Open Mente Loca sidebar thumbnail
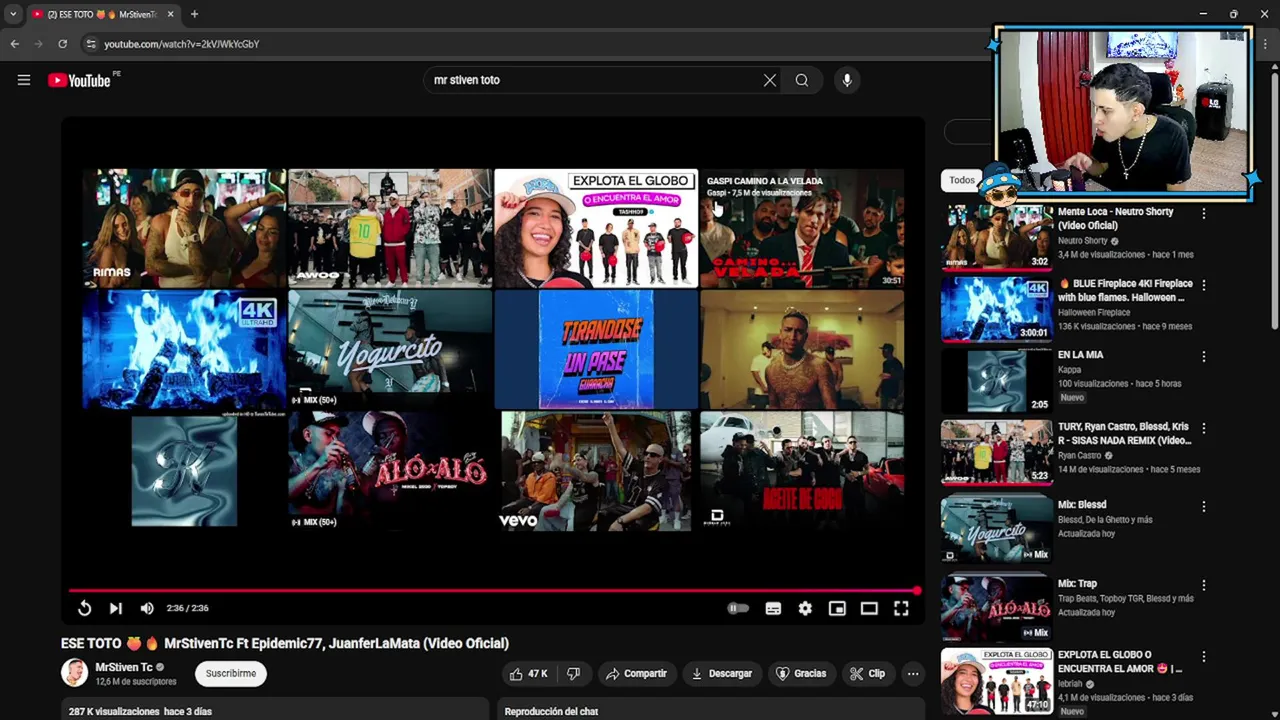Screen dimensions: 1280x720 [x=997, y=237]
